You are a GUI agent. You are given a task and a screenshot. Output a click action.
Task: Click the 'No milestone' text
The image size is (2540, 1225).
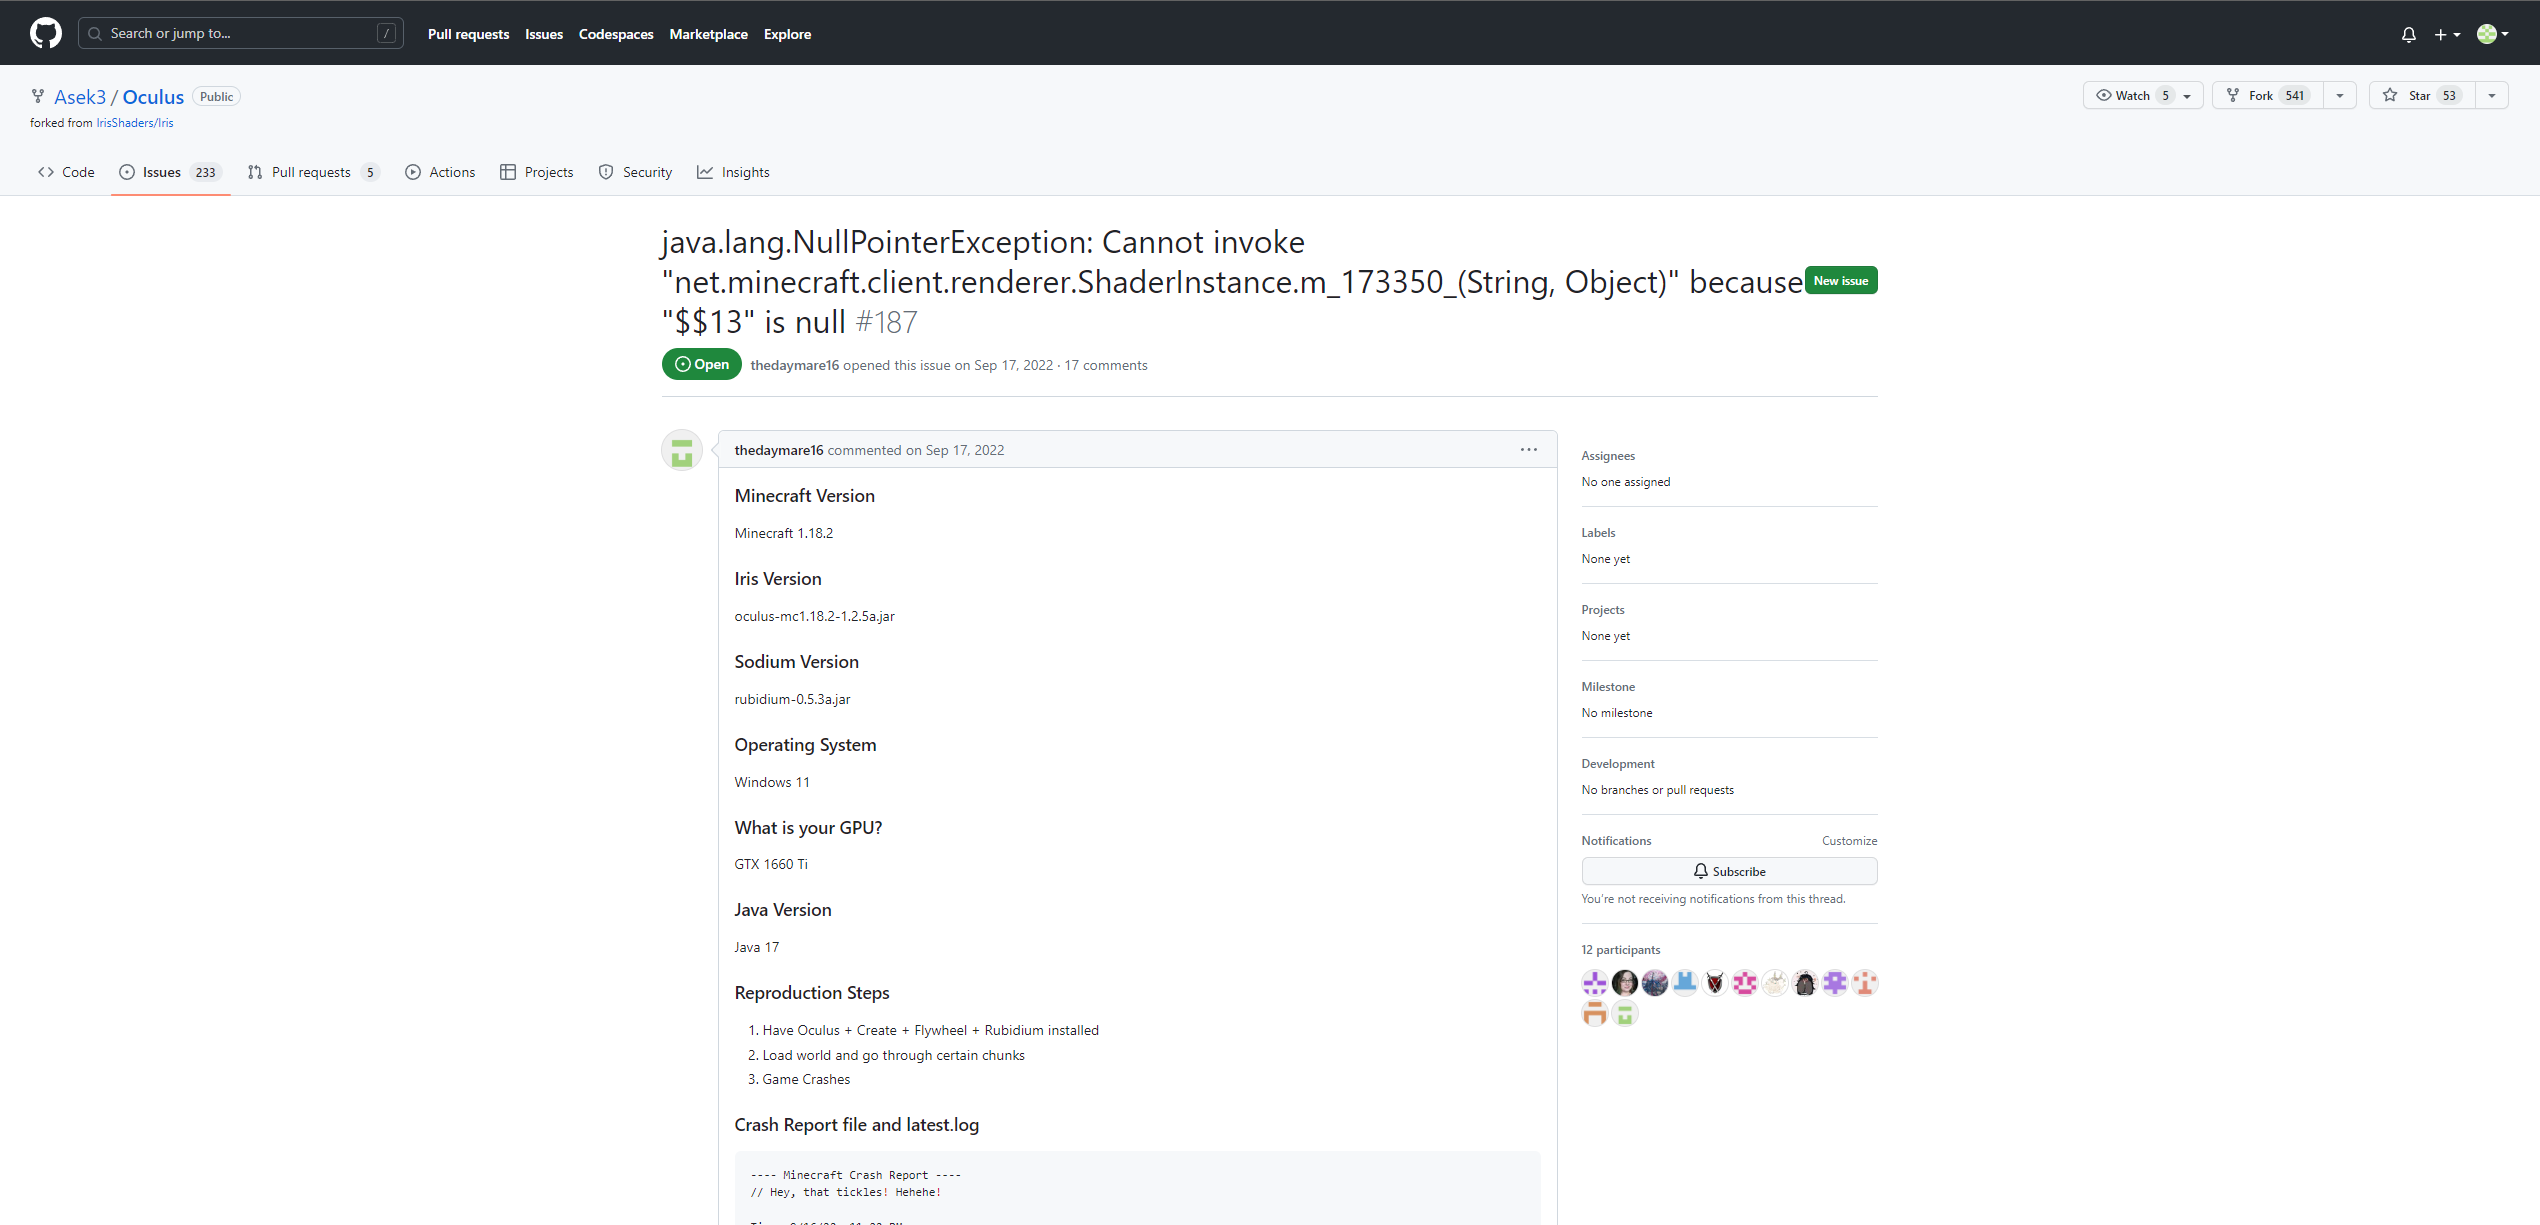point(1617,713)
